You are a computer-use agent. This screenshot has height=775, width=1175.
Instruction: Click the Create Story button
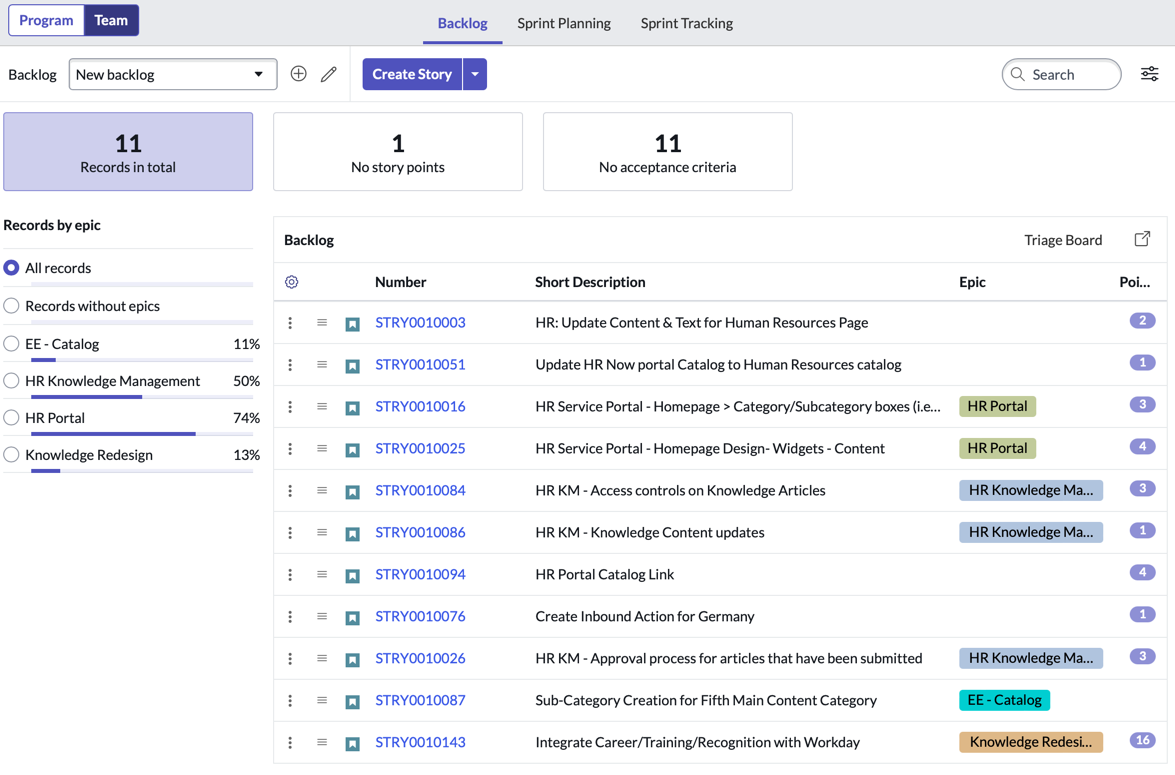(x=412, y=74)
